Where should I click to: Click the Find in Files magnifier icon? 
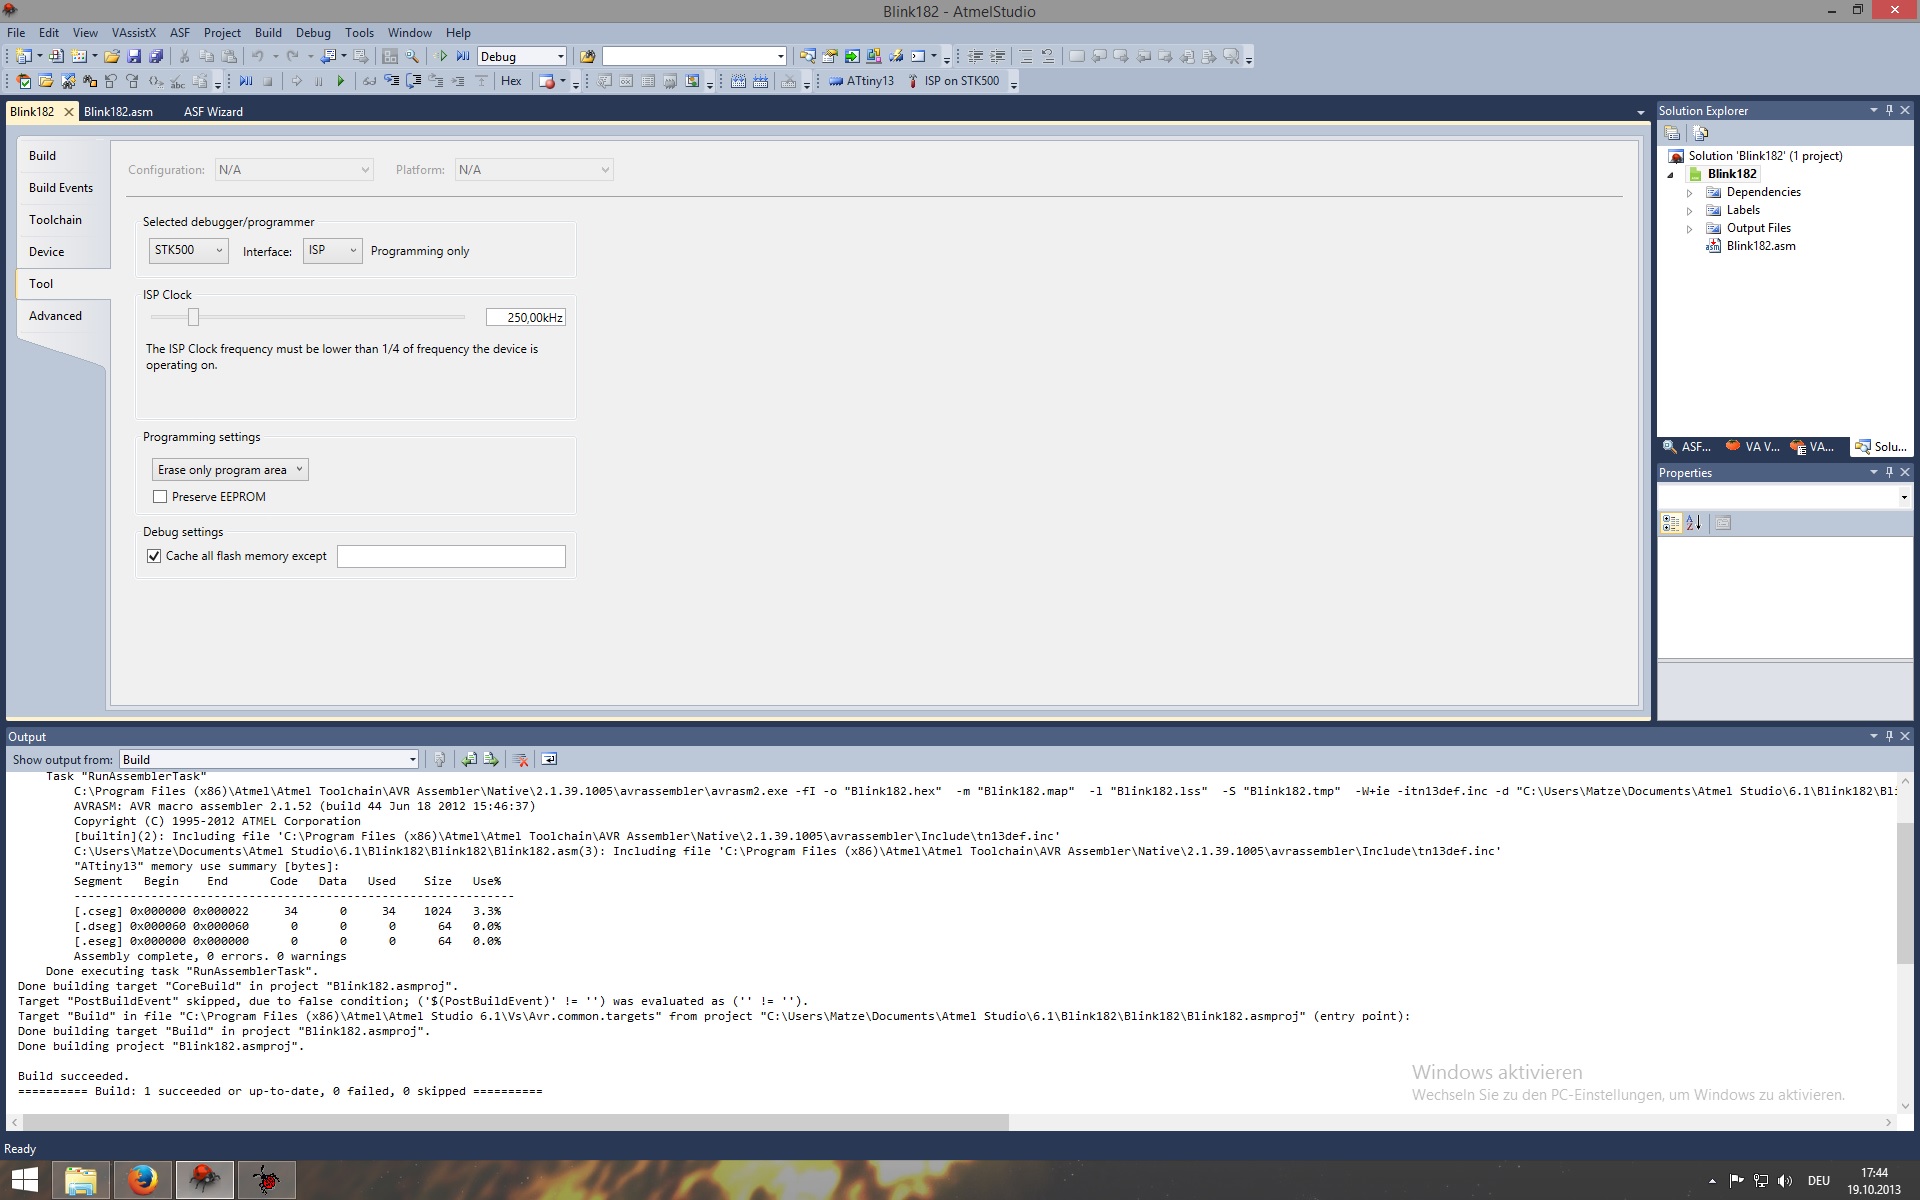(x=412, y=56)
